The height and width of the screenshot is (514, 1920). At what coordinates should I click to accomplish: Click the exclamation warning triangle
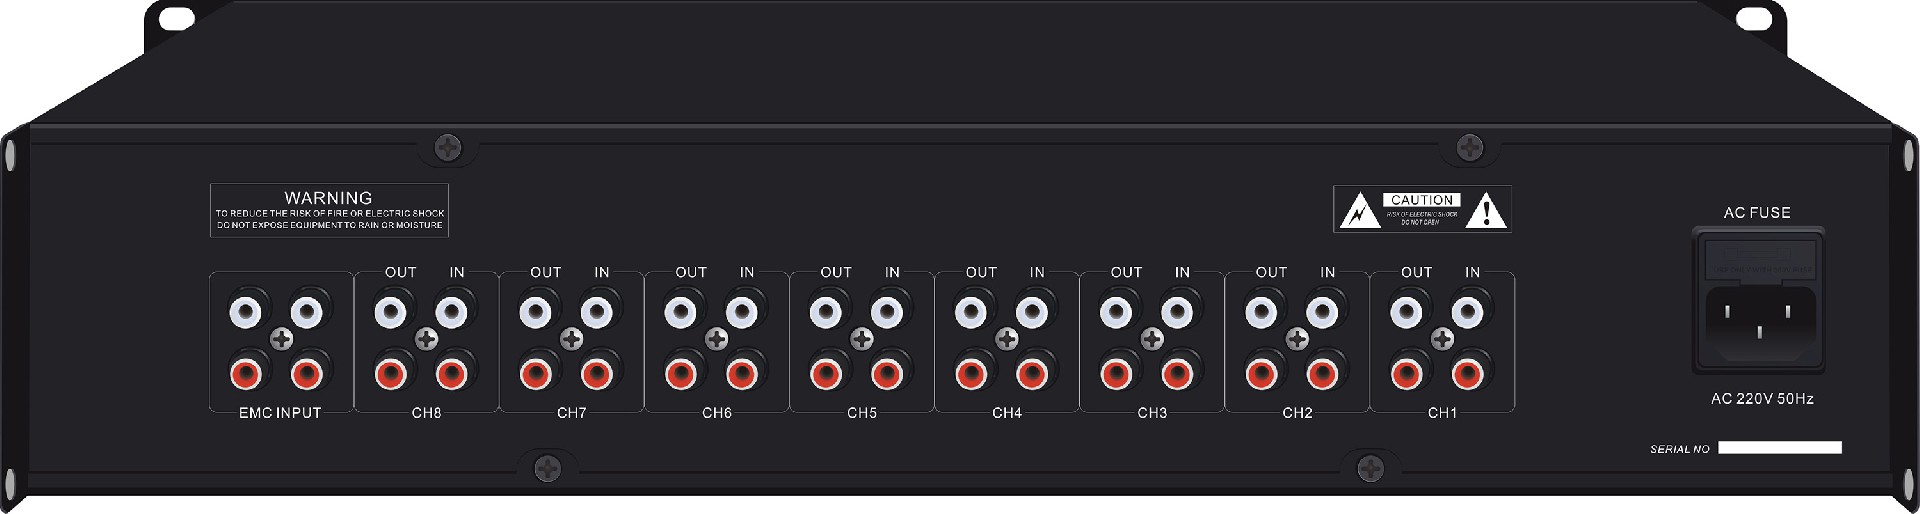[1488, 211]
